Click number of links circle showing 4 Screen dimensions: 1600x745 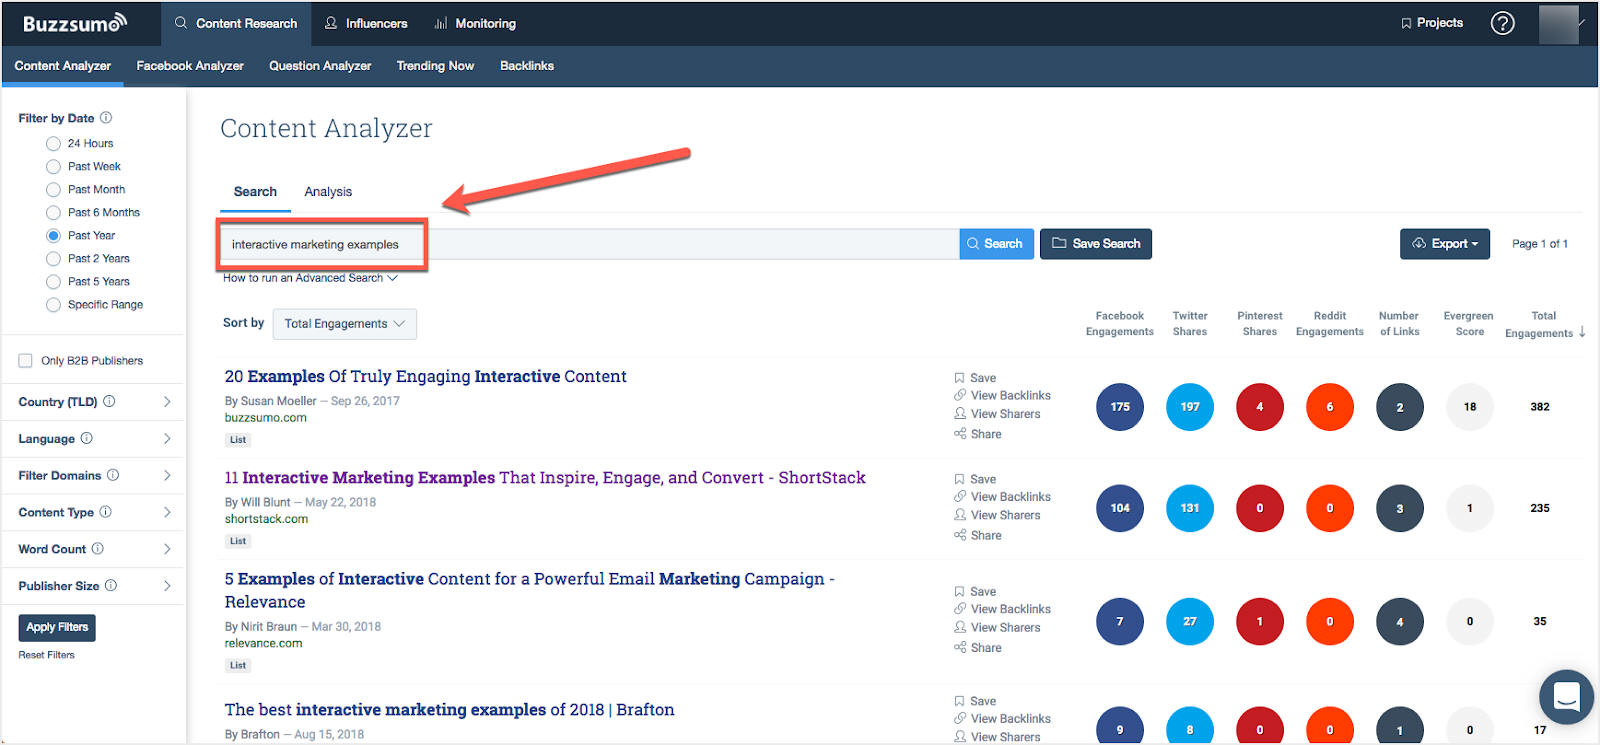tap(1400, 622)
